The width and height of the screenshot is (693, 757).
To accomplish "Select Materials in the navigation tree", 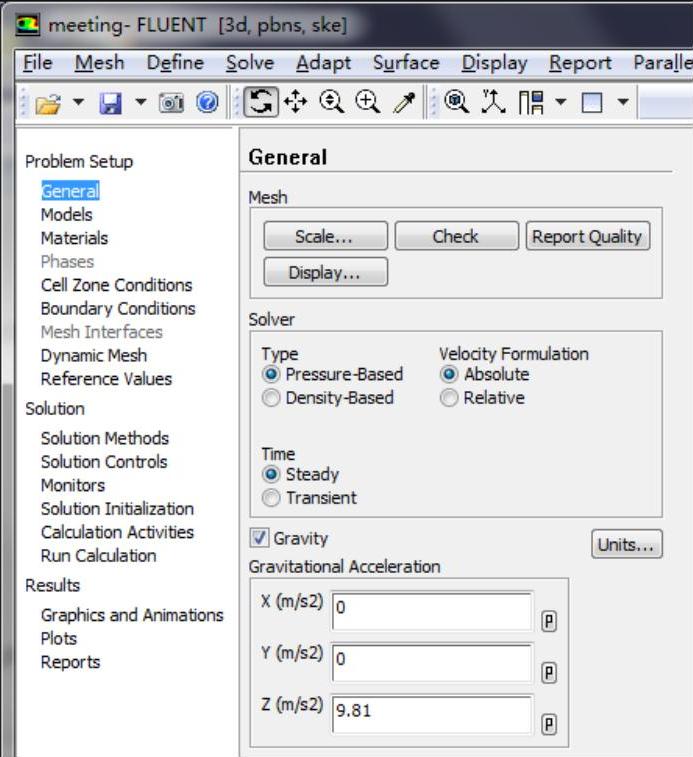I will pos(74,238).
